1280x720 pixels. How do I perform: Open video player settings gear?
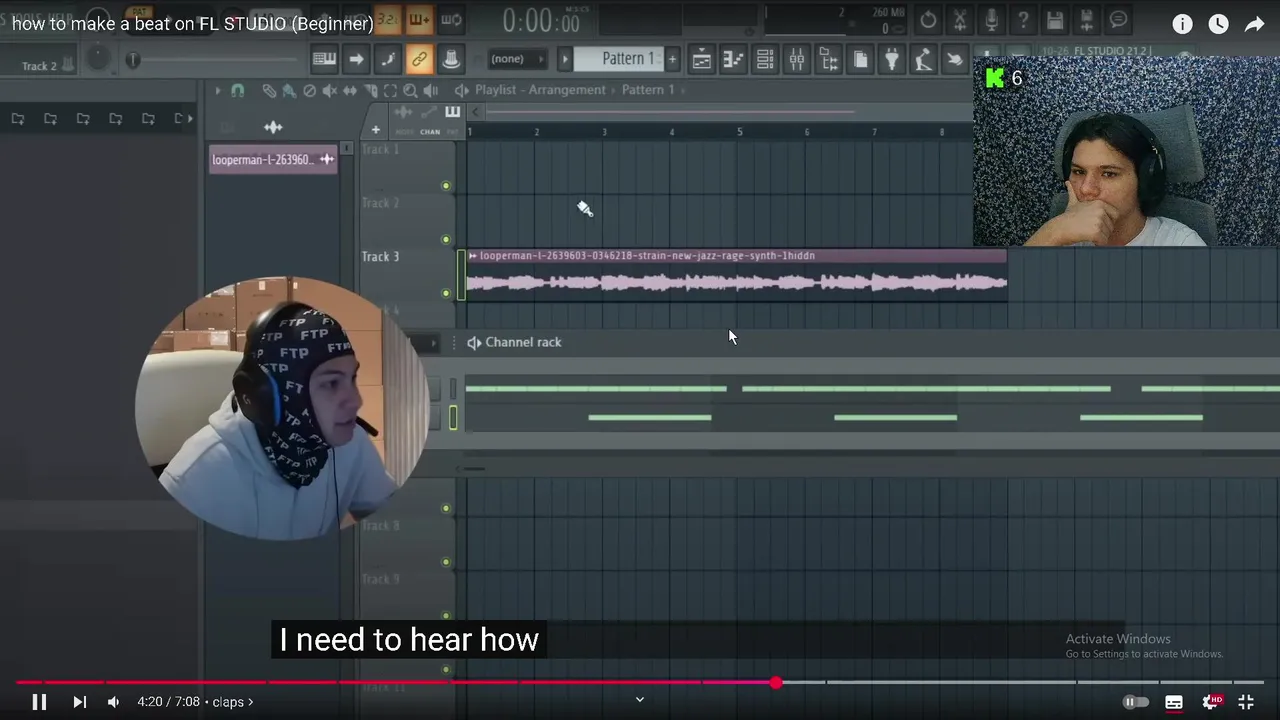click(x=1211, y=702)
